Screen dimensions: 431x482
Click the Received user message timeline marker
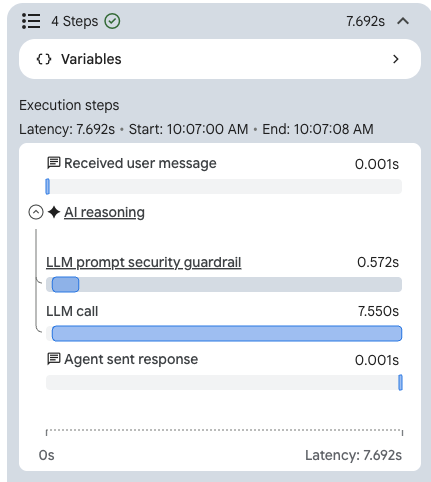(x=48, y=186)
